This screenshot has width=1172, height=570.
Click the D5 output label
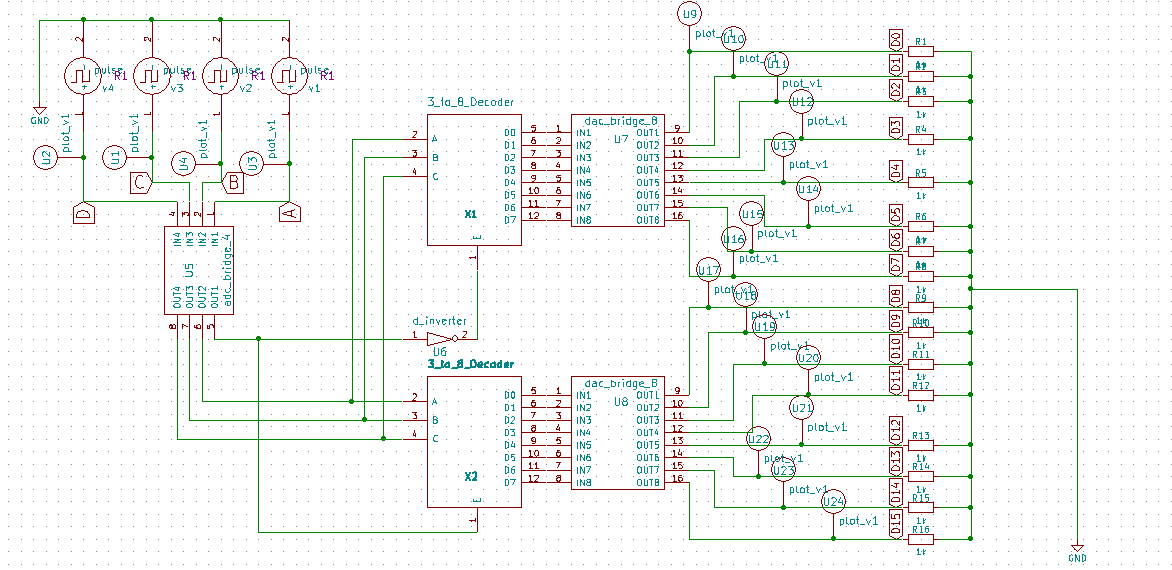895,214
